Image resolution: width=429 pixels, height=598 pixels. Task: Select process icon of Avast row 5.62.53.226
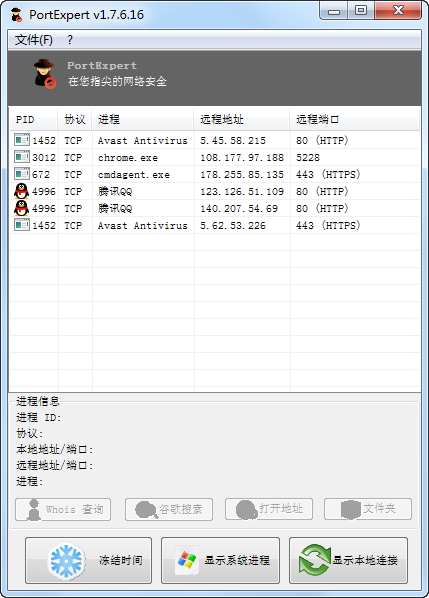tap(22, 225)
